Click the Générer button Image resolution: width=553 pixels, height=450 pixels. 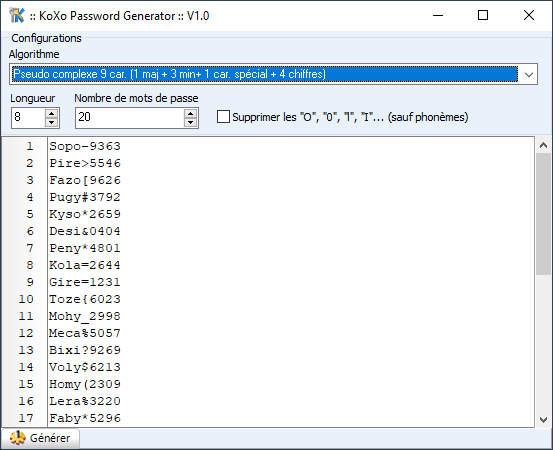41,438
